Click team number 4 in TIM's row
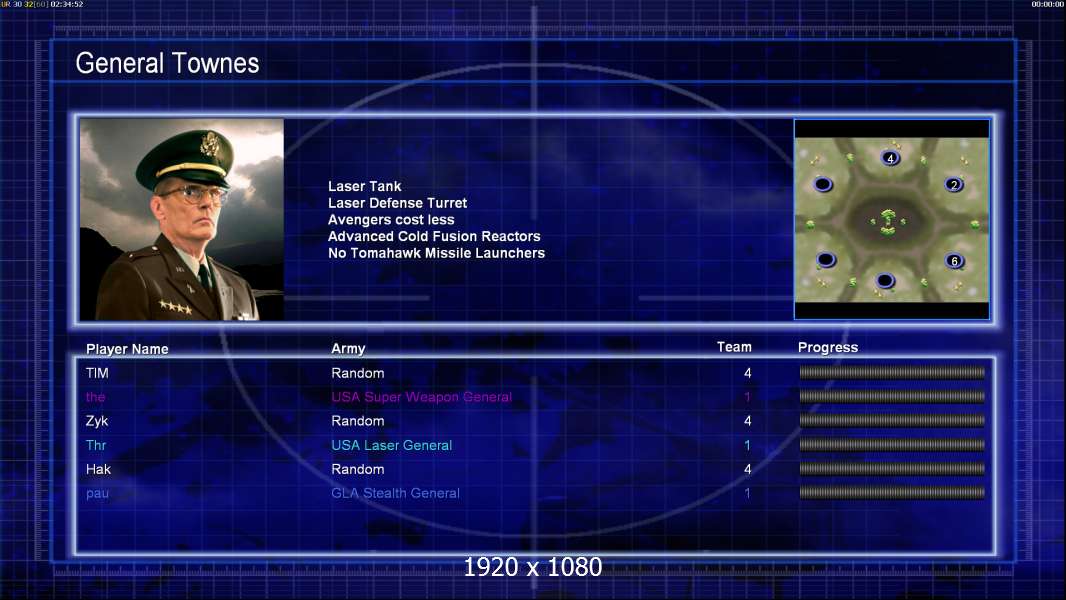Viewport: 1066px width, 600px height. [x=748, y=373]
